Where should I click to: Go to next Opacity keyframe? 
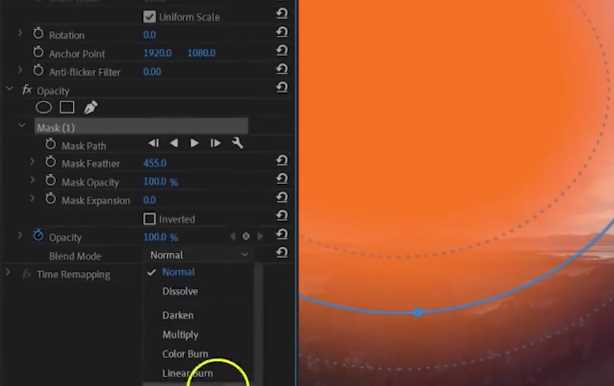coord(260,236)
